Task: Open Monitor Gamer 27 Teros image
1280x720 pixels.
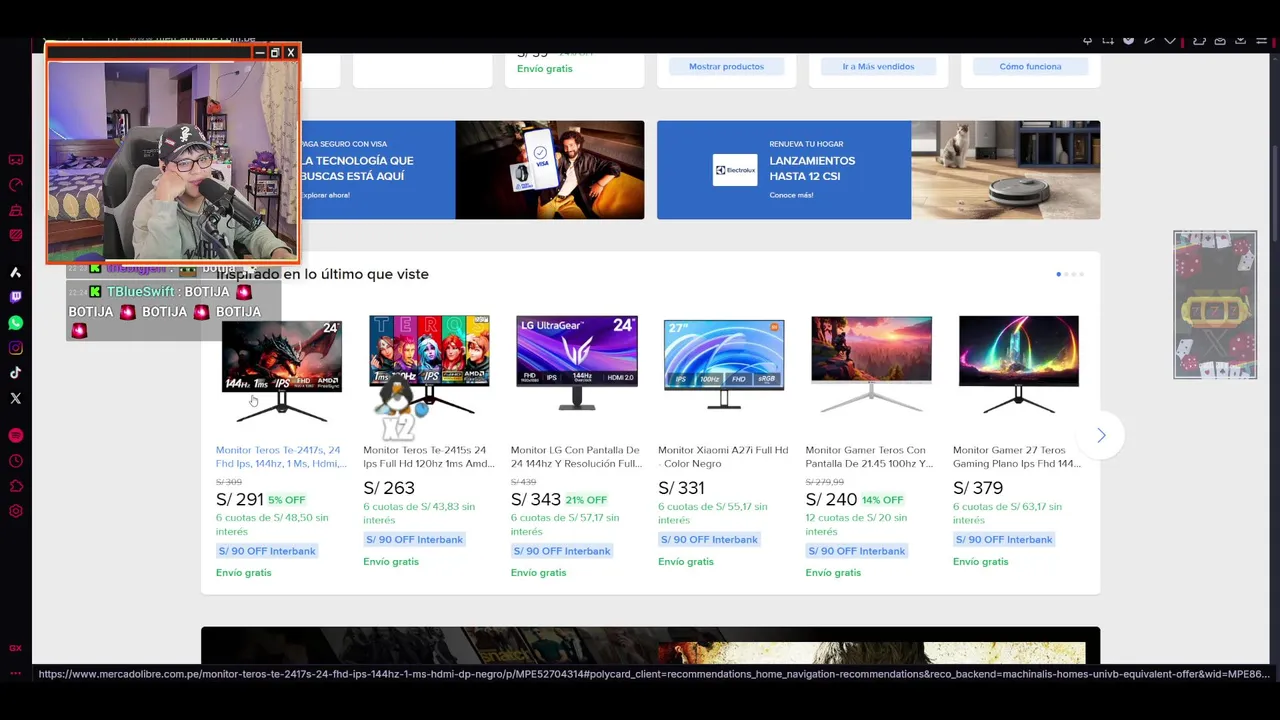Action: point(1019,364)
